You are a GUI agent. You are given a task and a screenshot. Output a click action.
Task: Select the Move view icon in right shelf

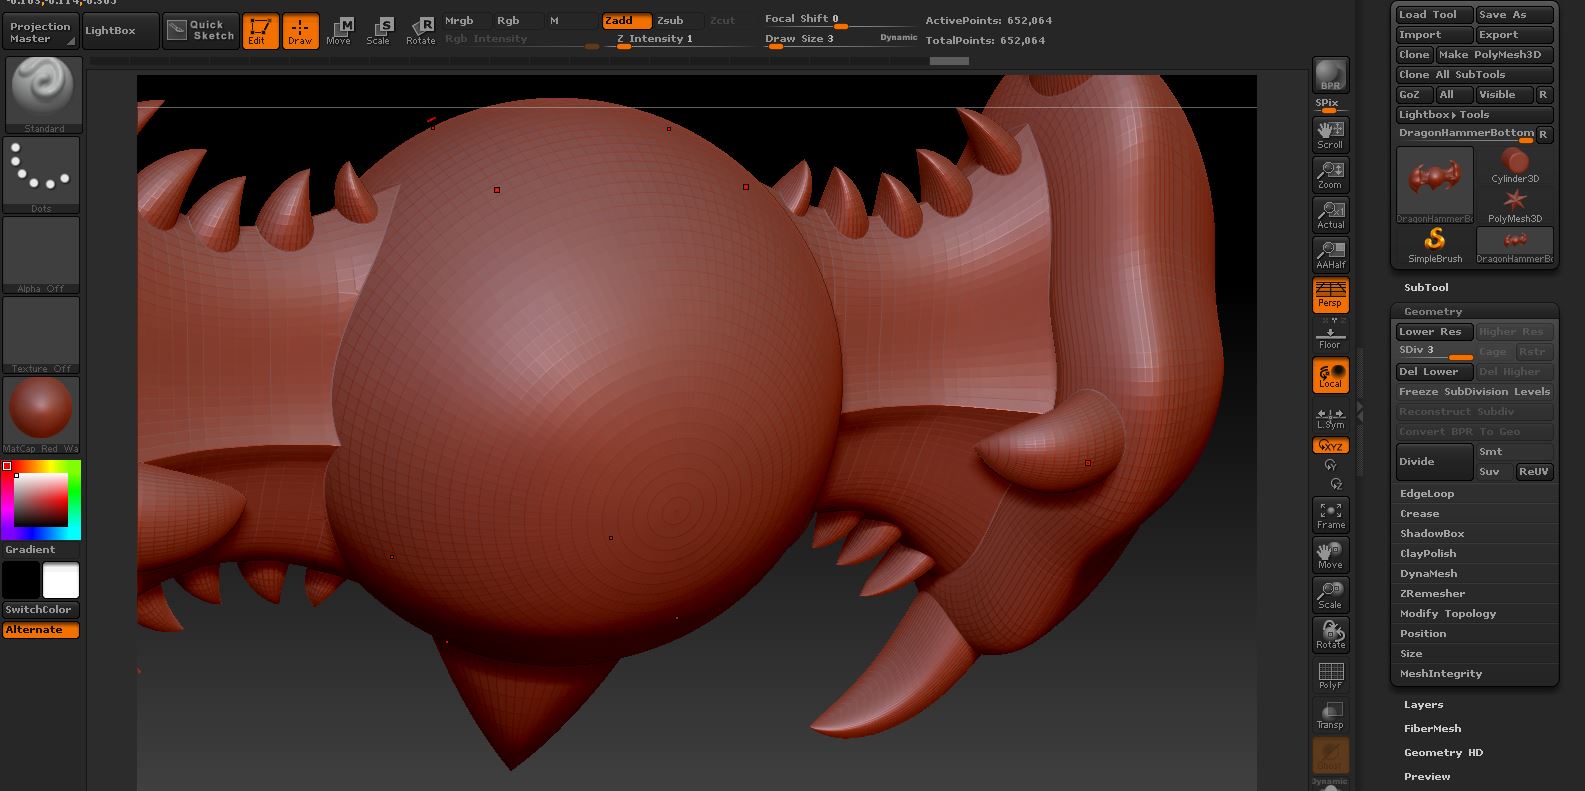[1330, 555]
